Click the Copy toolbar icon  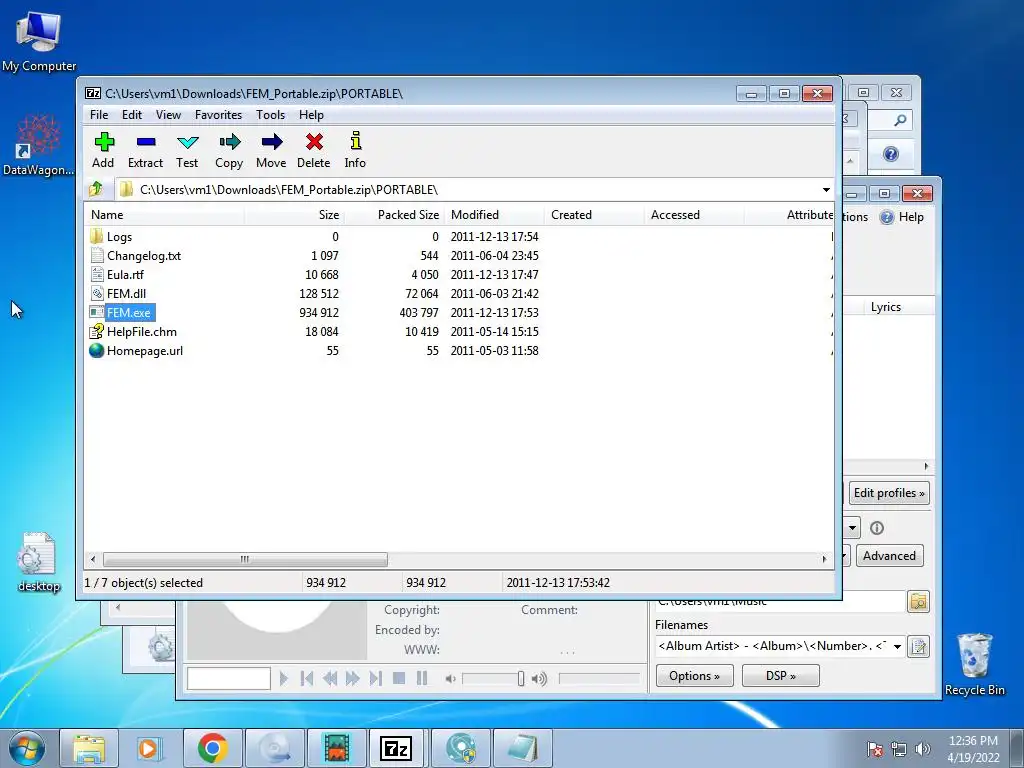229,150
